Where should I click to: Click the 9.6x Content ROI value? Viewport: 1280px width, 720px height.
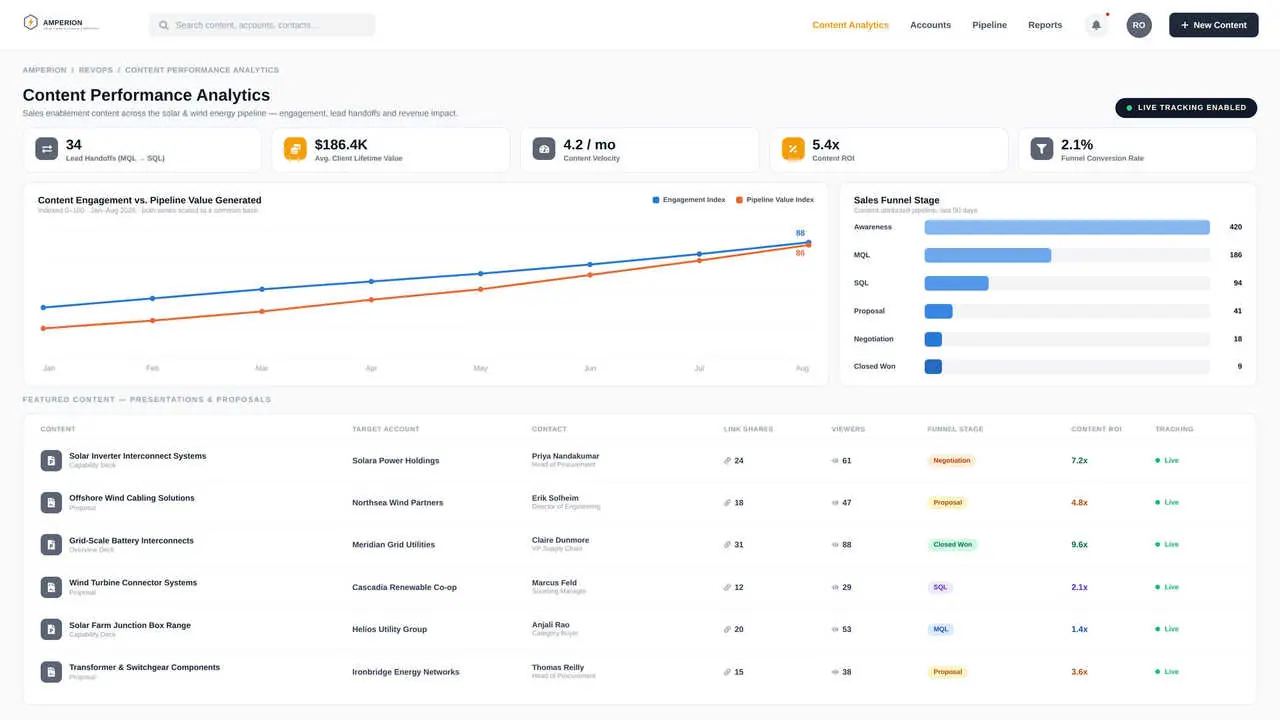click(x=1079, y=545)
